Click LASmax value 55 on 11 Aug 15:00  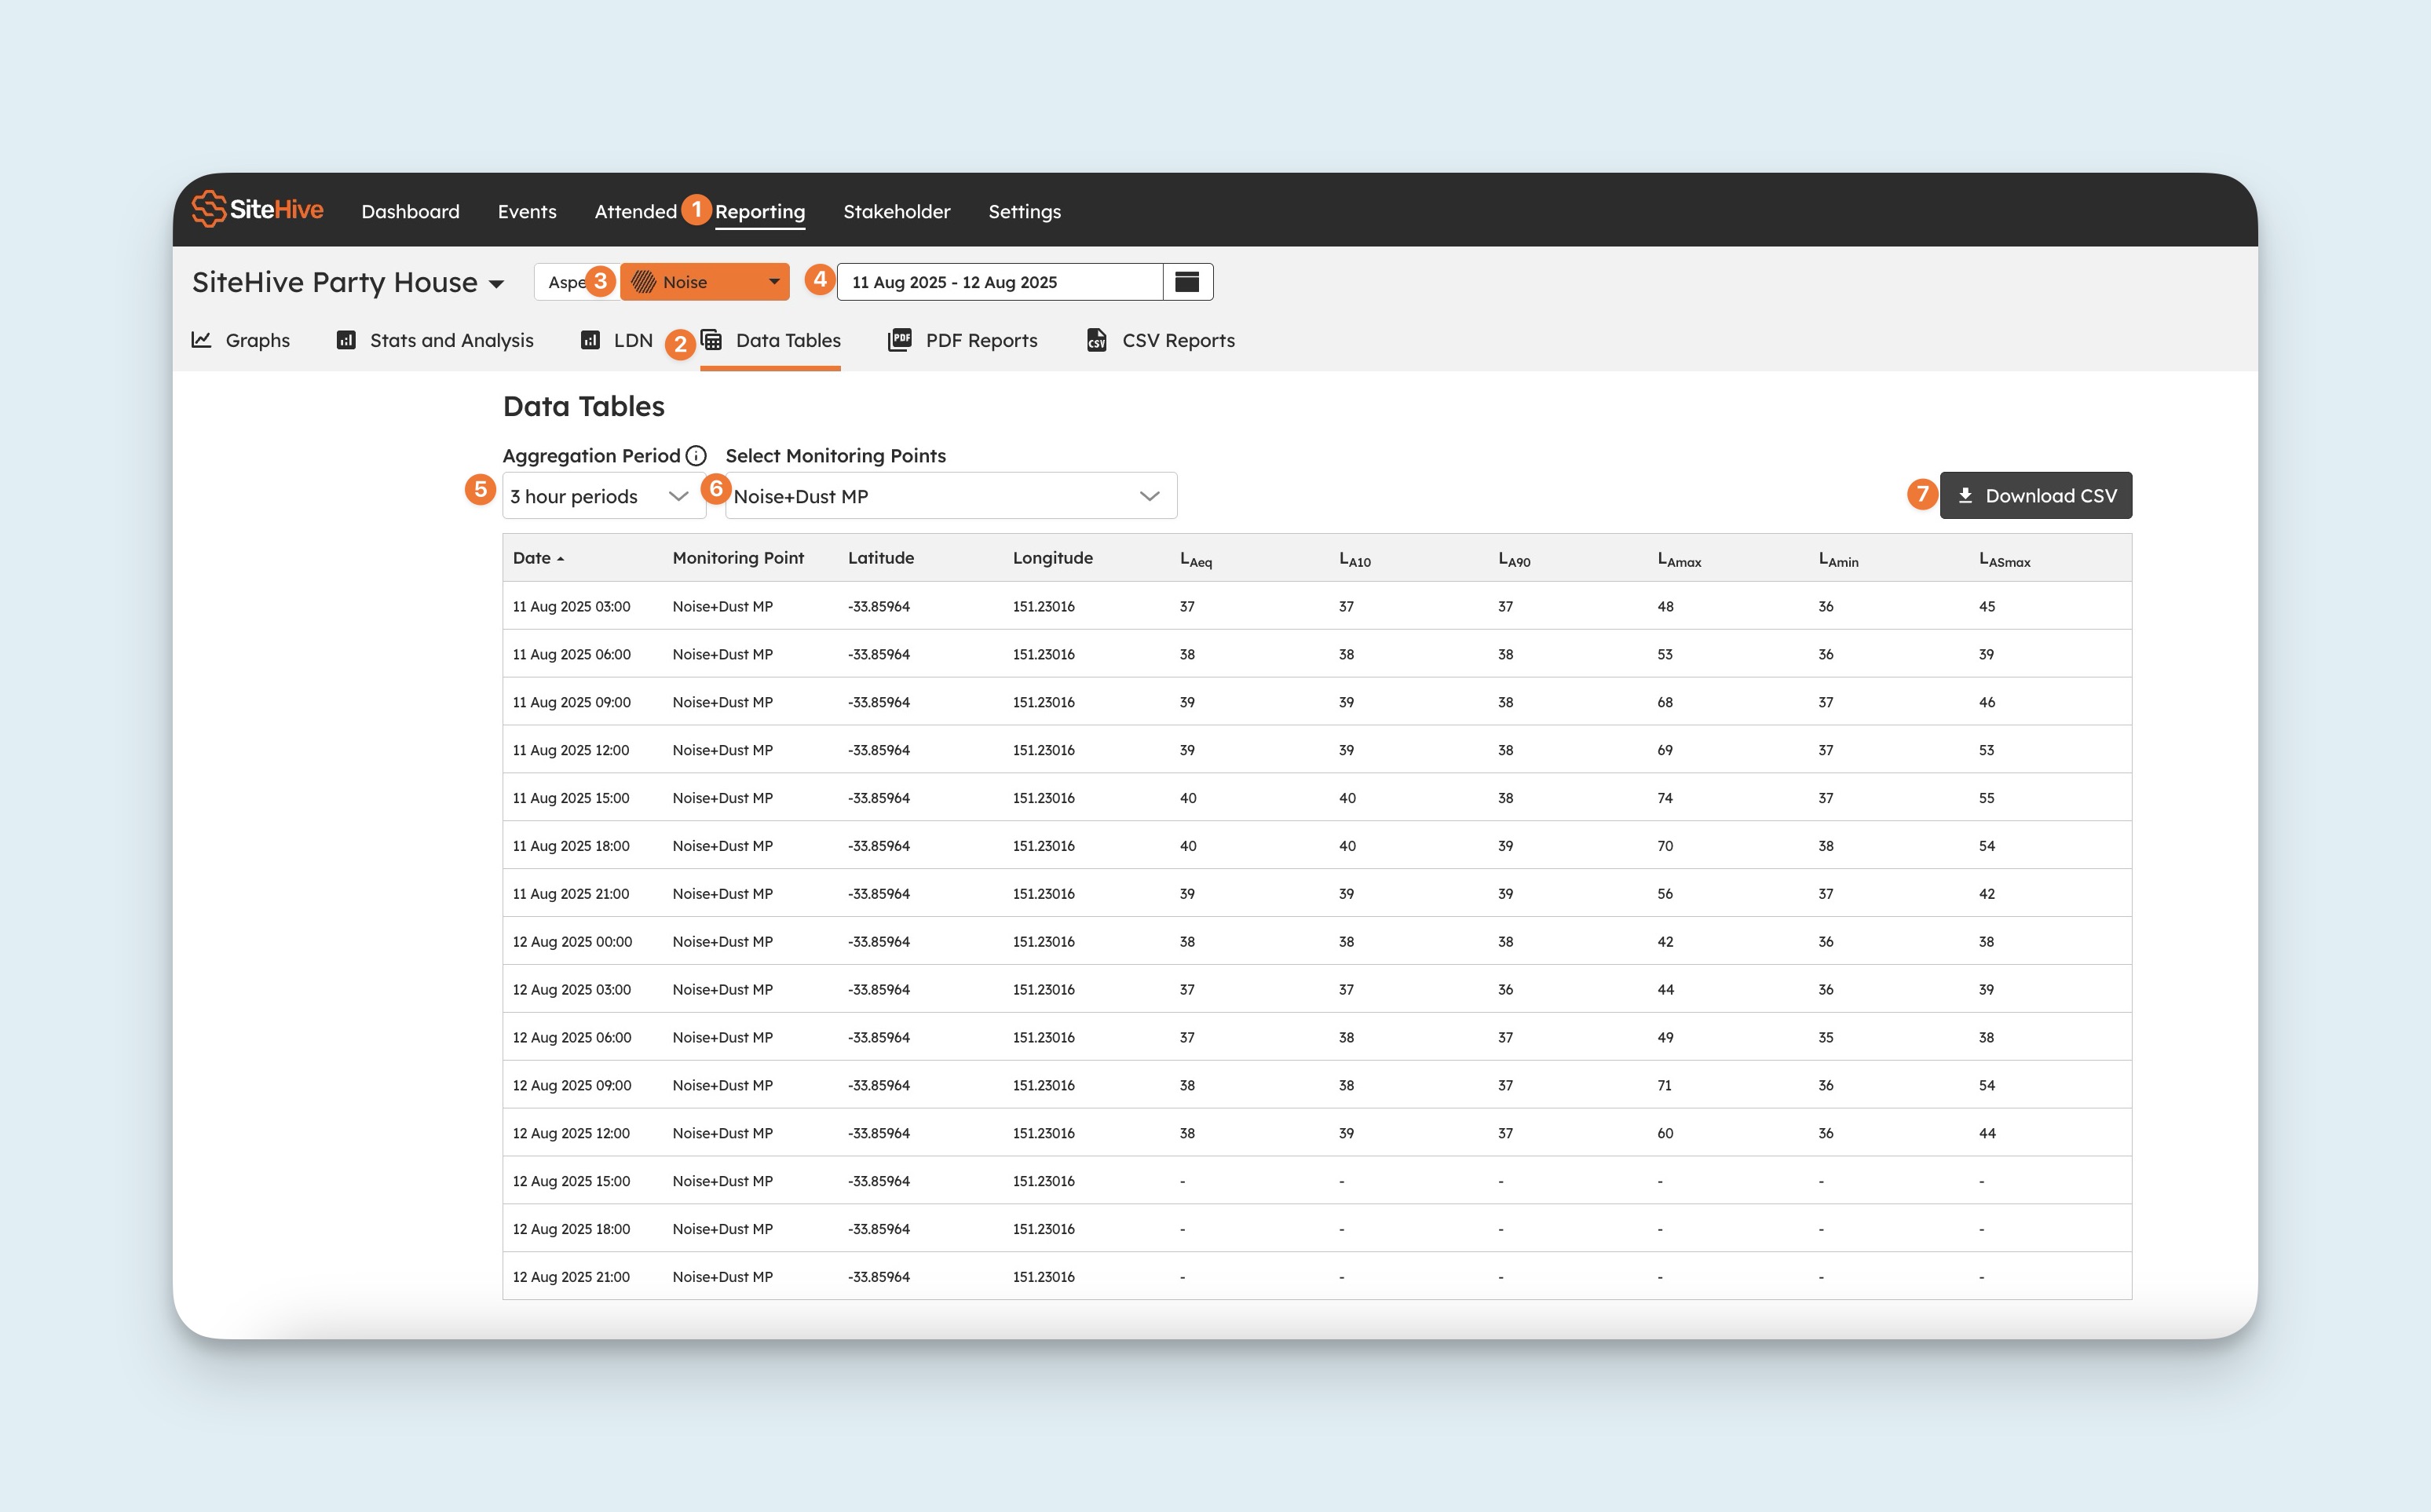[x=1987, y=798]
